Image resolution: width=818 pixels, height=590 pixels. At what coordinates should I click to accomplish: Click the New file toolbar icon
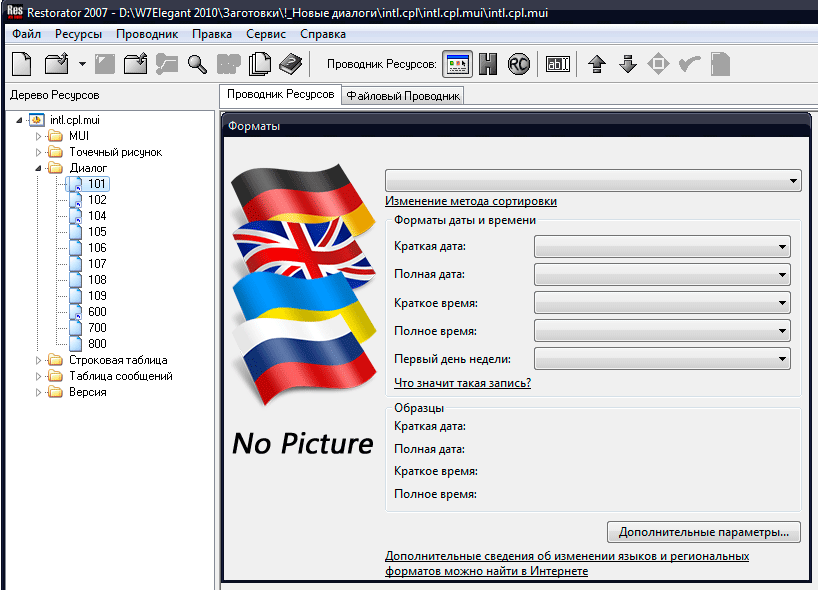point(21,64)
